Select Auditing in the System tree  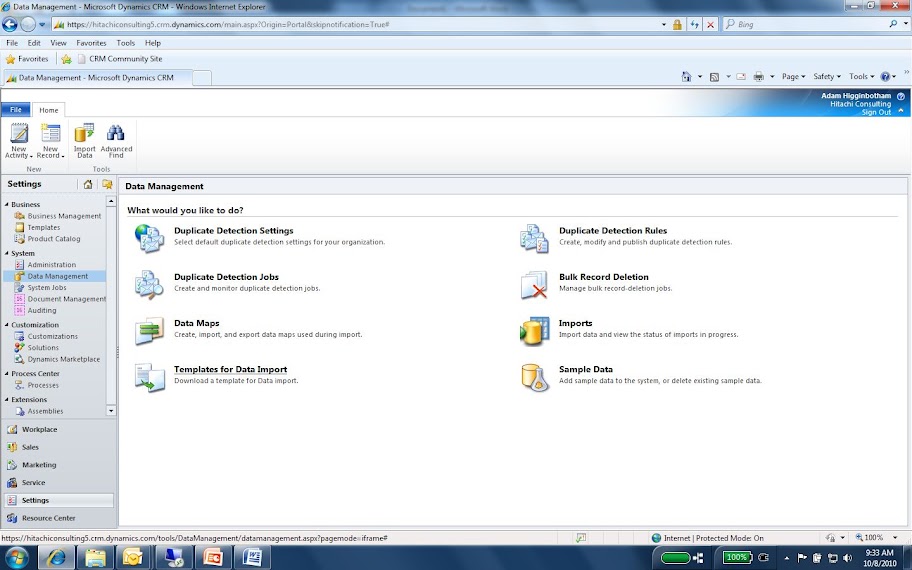pos(42,311)
